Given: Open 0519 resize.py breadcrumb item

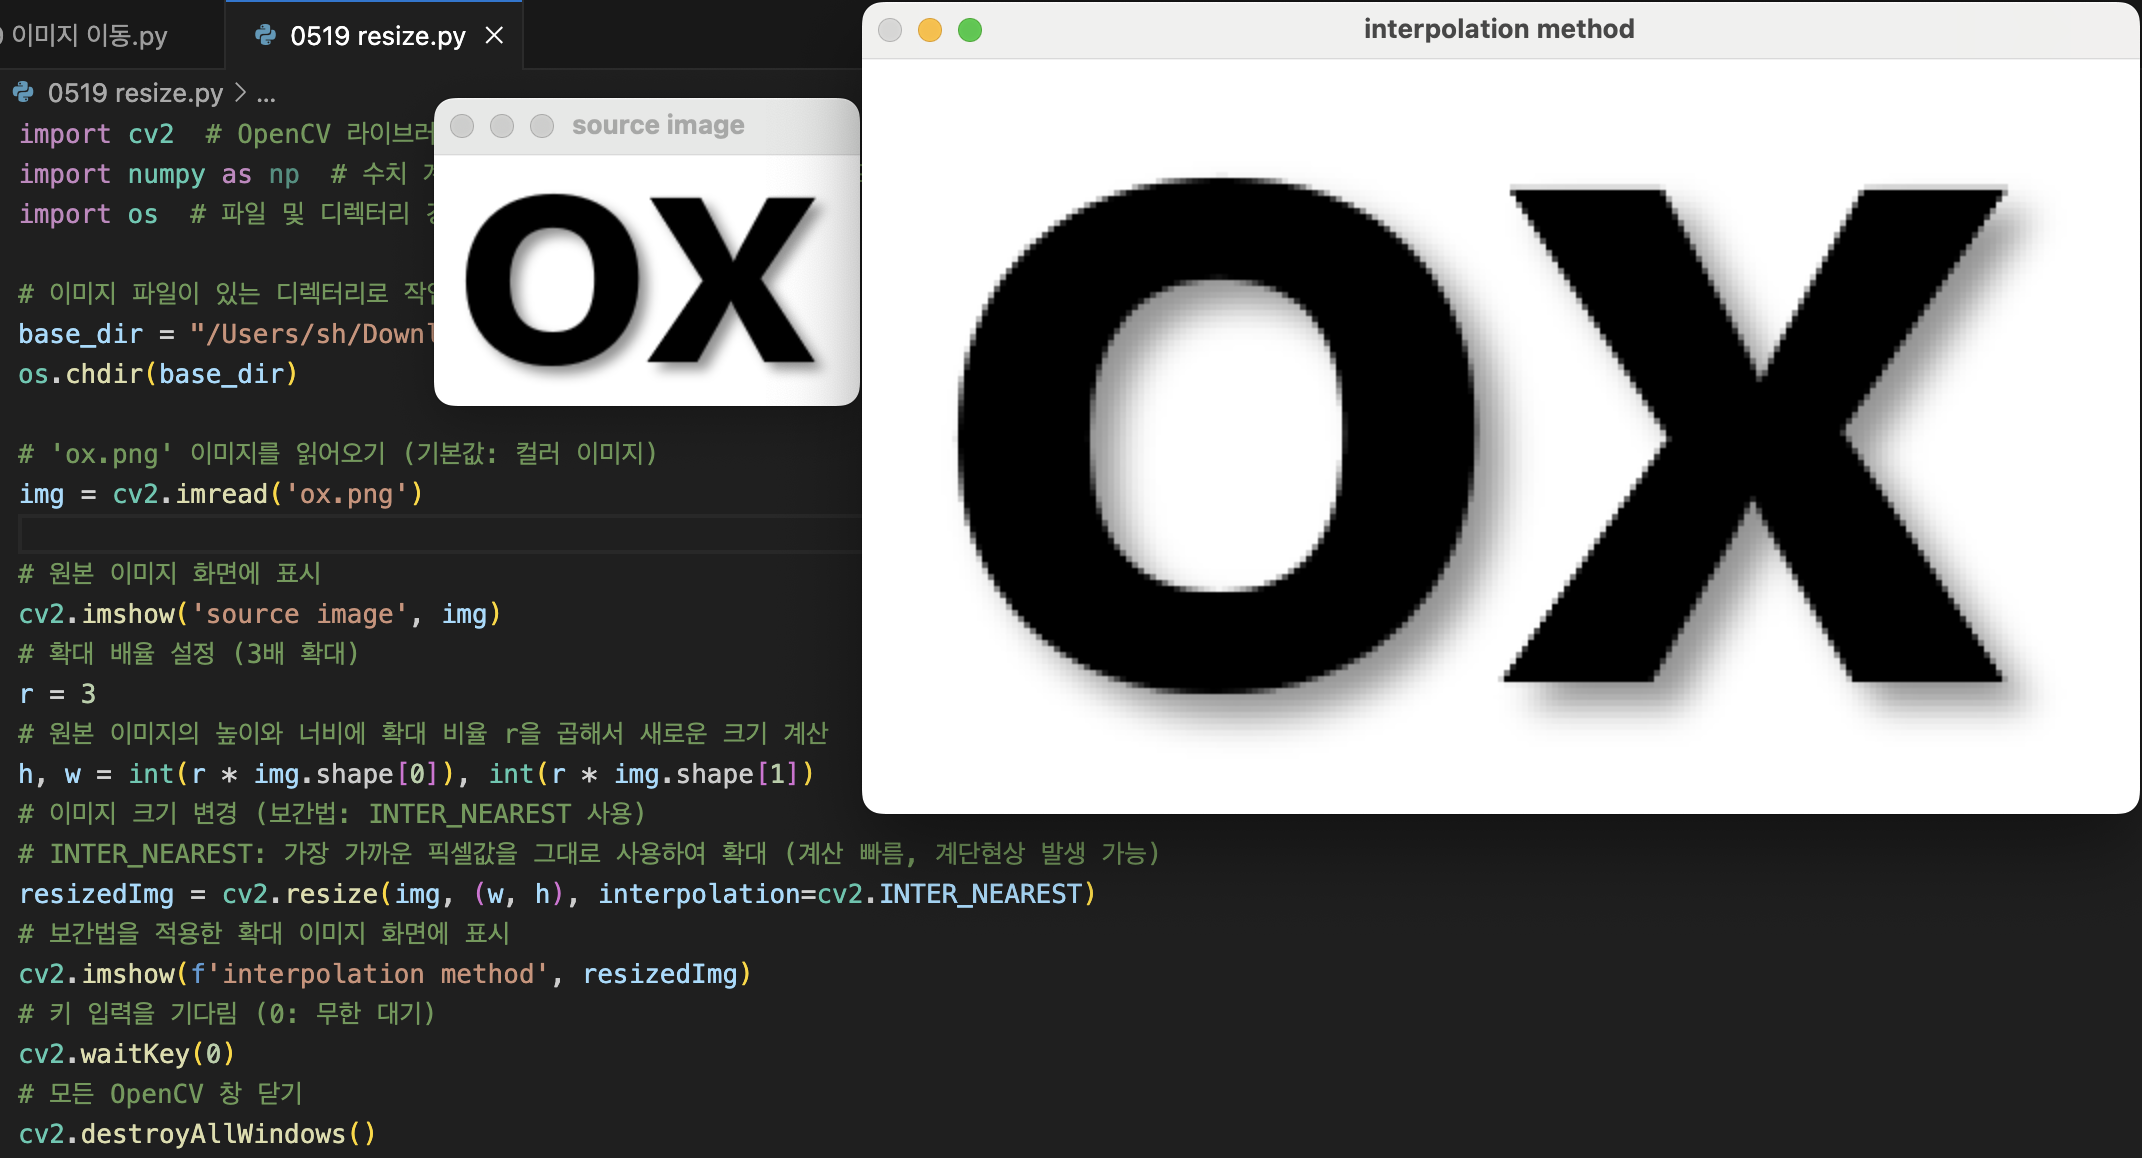Looking at the screenshot, I should coord(135,93).
